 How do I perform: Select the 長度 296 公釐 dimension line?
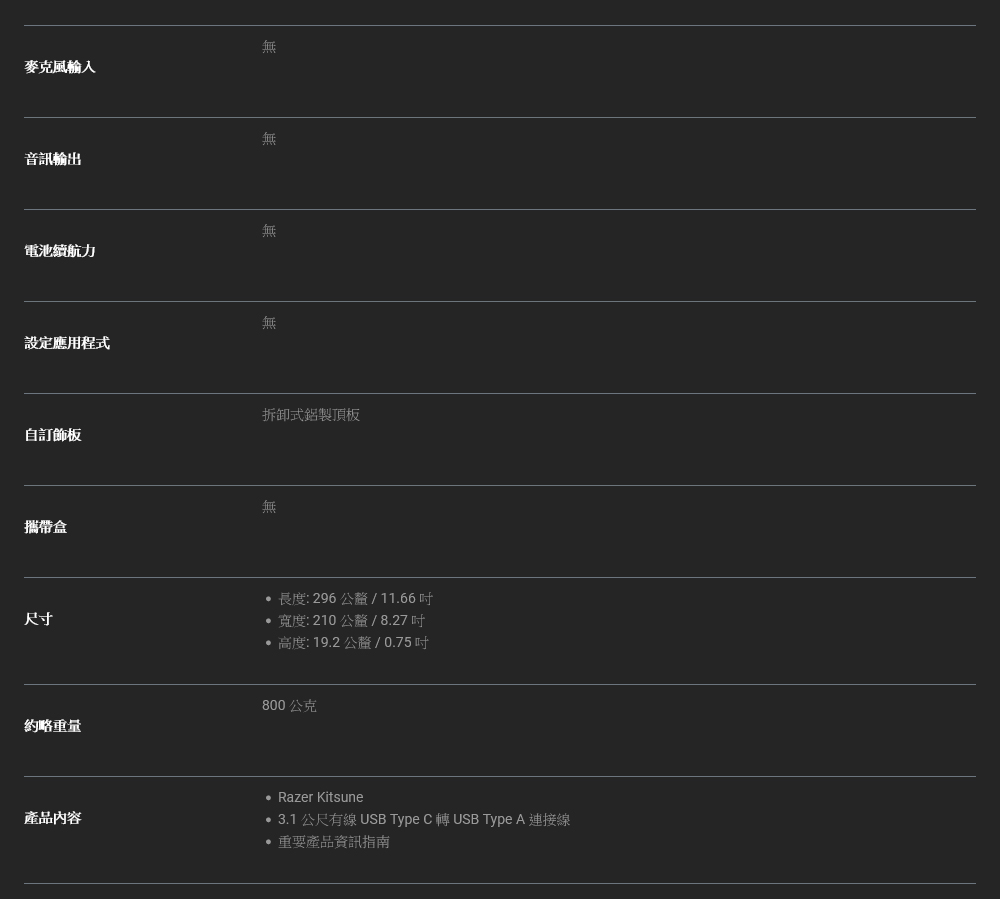point(355,599)
